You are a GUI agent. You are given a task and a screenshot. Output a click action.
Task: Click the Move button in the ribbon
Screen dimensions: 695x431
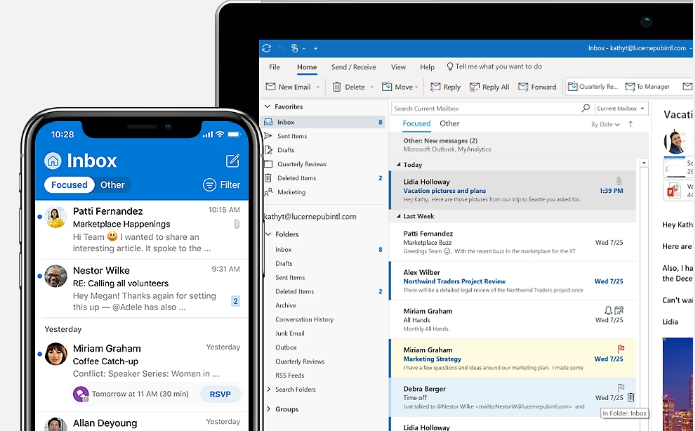(x=400, y=87)
